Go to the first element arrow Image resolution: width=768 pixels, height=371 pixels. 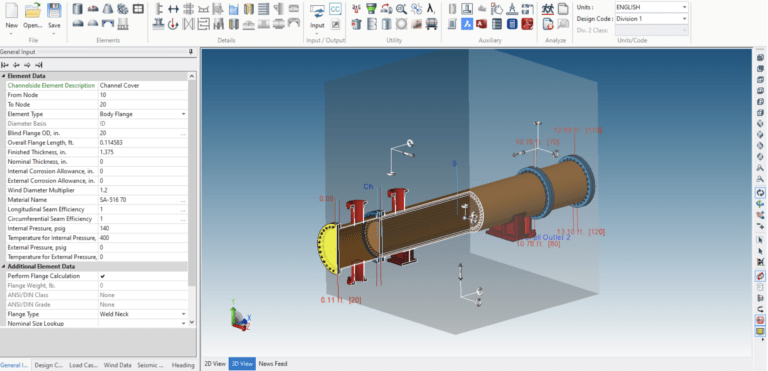pyautogui.click(x=5, y=65)
